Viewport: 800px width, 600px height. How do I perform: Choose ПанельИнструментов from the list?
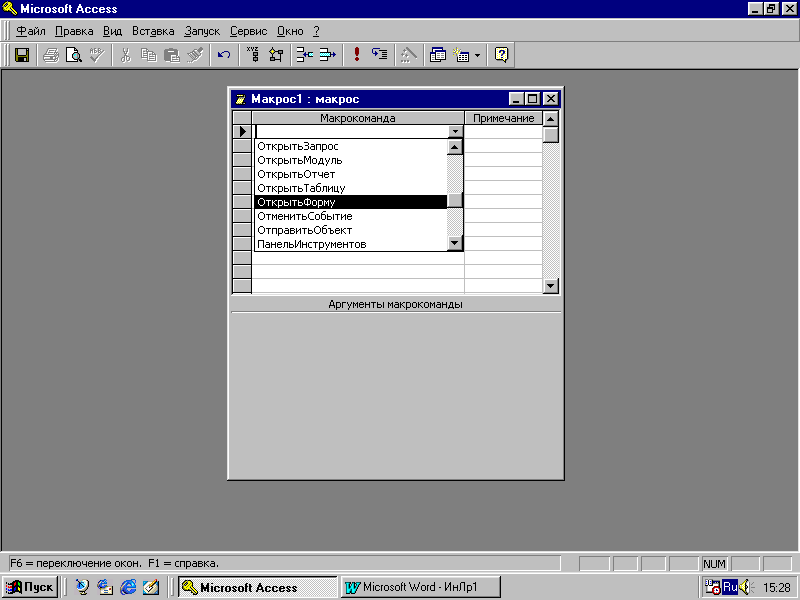pos(351,244)
